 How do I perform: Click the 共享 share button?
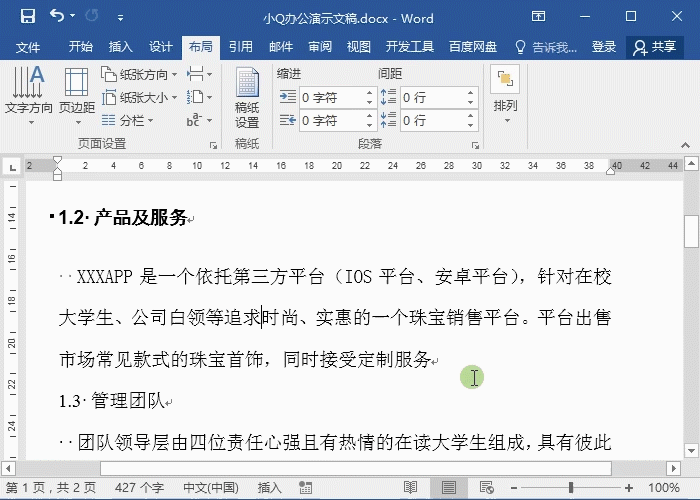[x=654, y=47]
